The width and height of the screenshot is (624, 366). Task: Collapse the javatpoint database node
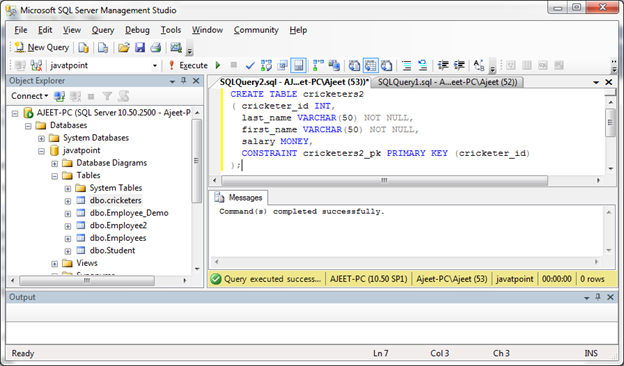pos(41,151)
